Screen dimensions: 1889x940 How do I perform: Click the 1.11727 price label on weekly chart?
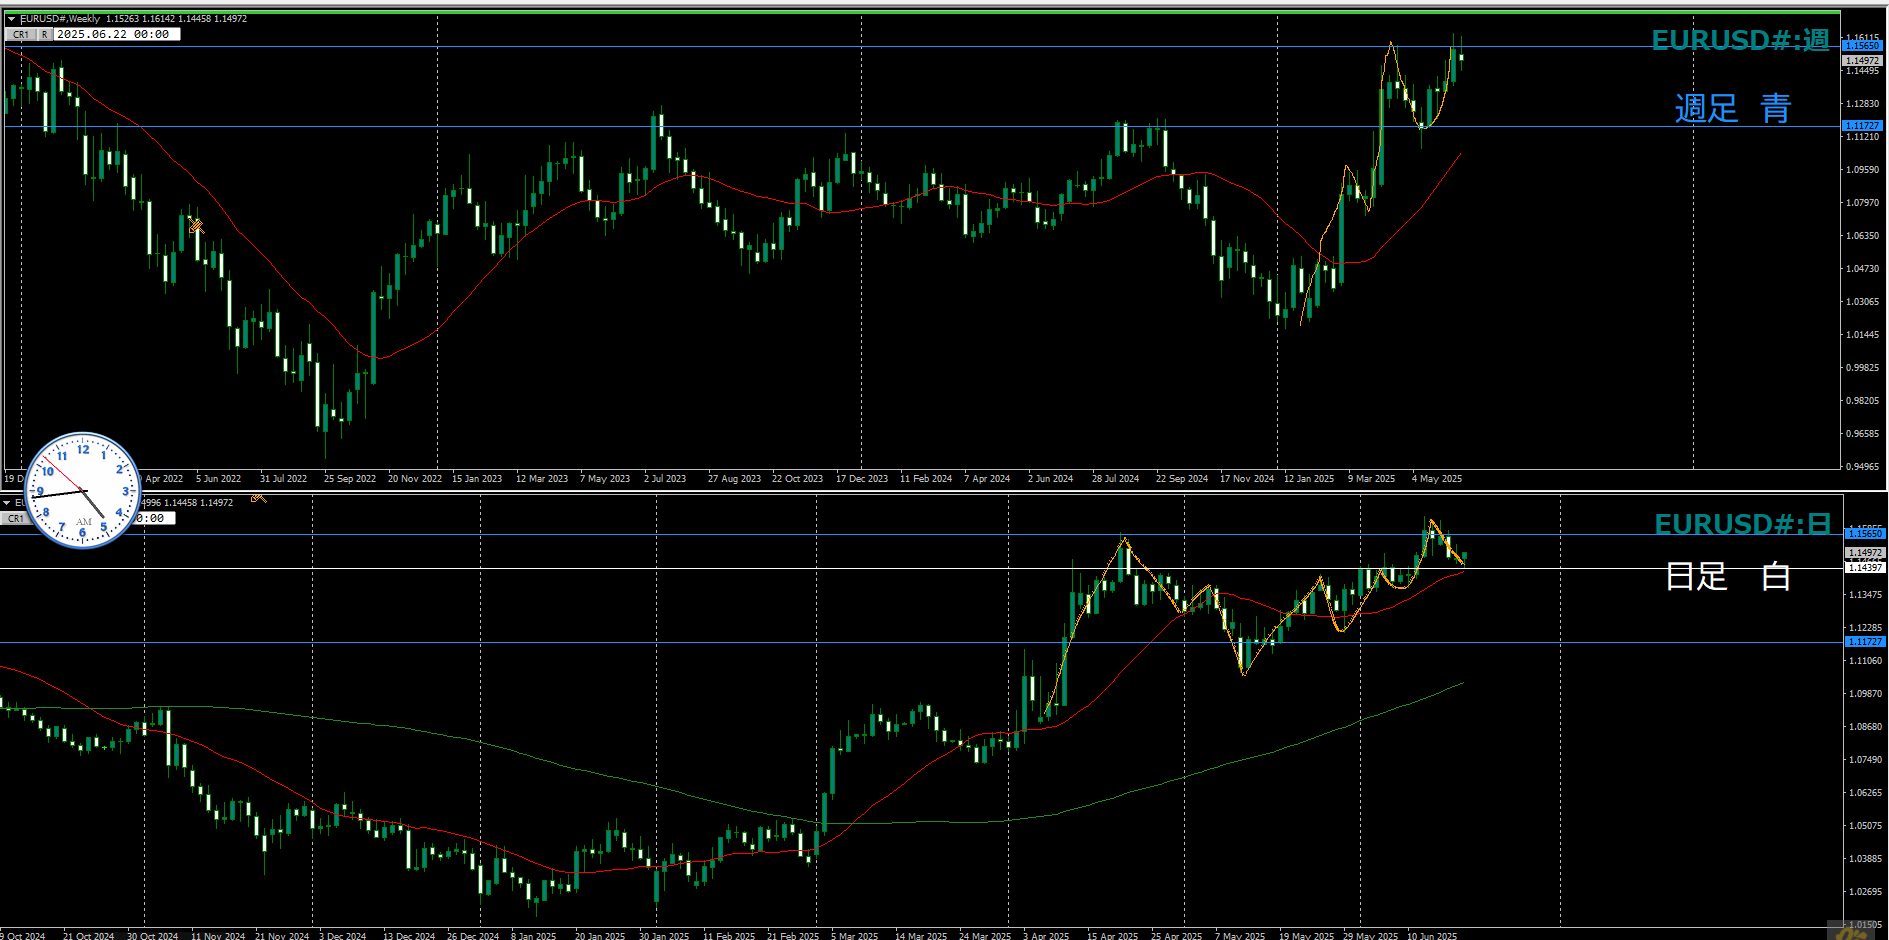click(1862, 126)
